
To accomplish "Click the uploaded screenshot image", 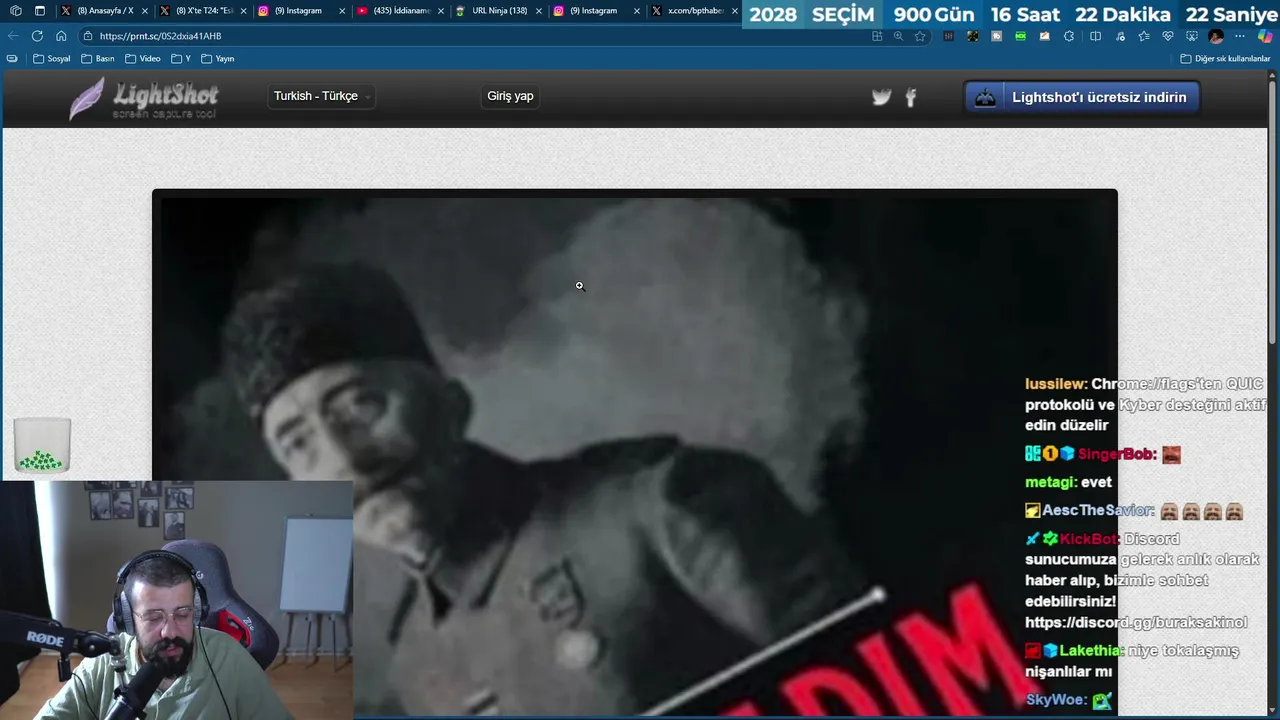I will tap(634, 456).
